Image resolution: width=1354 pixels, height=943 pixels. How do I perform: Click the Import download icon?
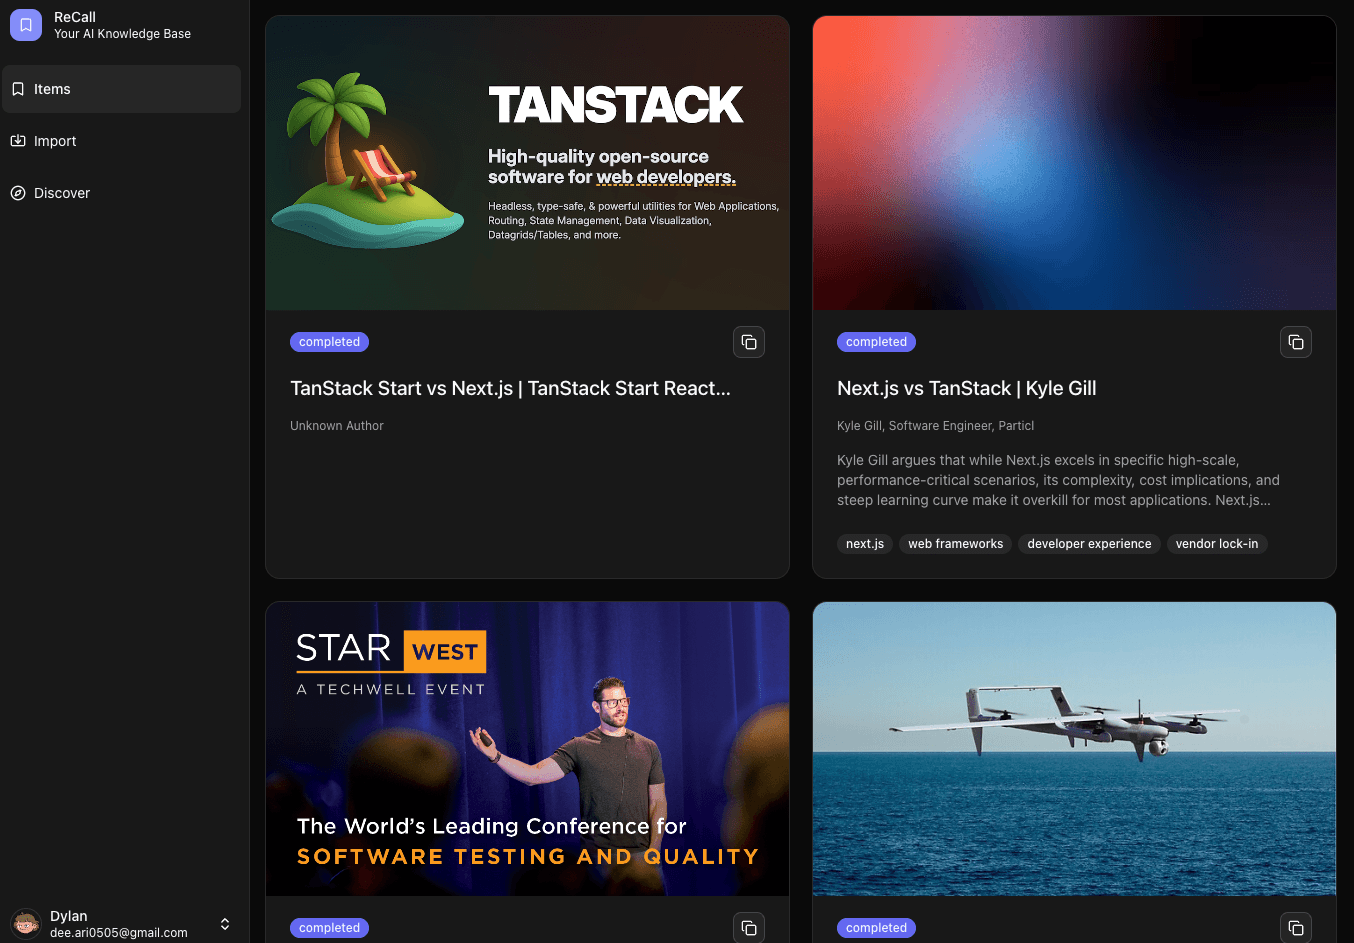pyautogui.click(x=17, y=141)
